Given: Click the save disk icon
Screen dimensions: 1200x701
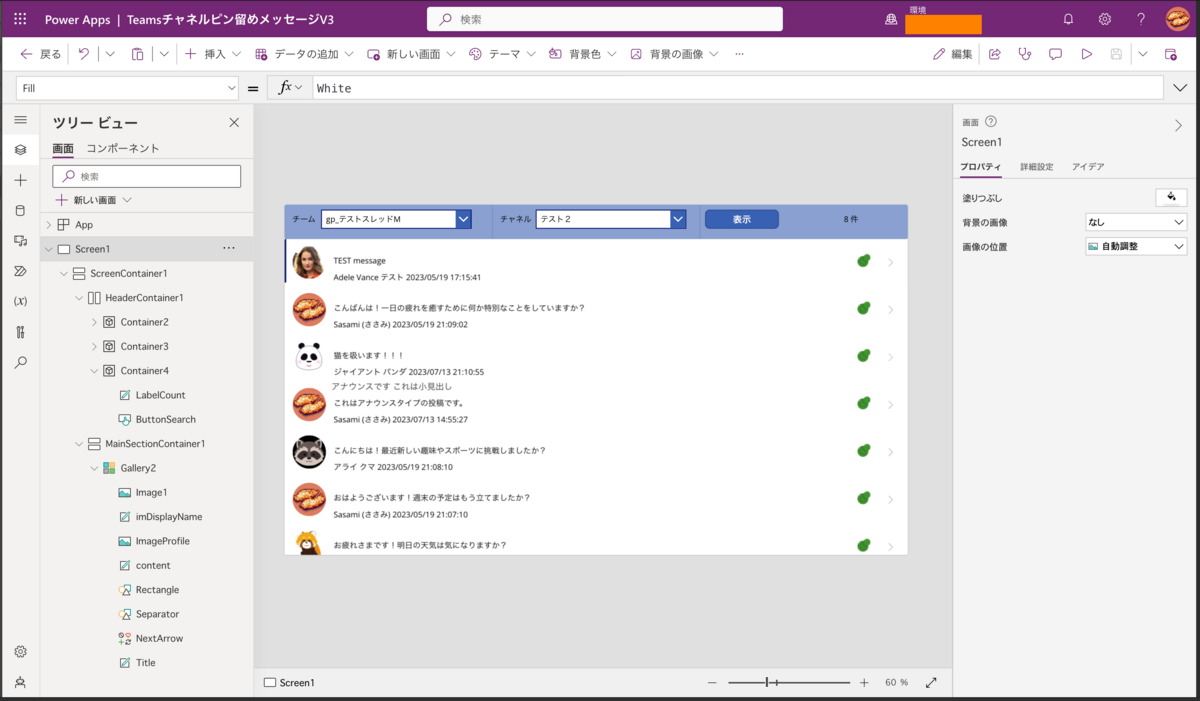Looking at the screenshot, I should 1116,54.
